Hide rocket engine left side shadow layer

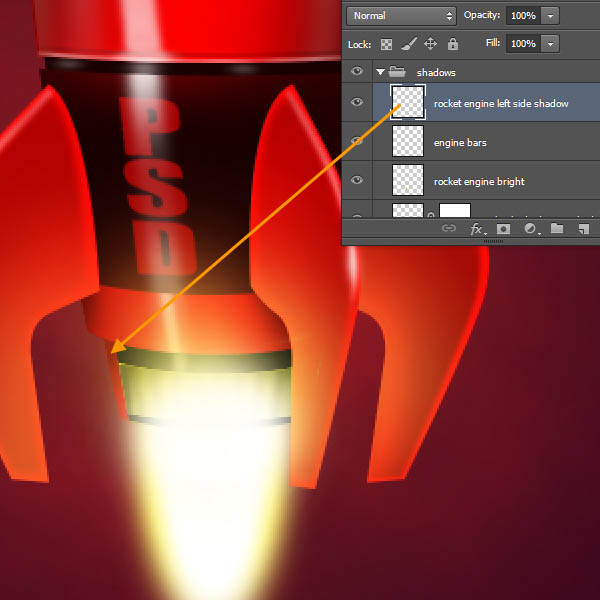coord(357,102)
